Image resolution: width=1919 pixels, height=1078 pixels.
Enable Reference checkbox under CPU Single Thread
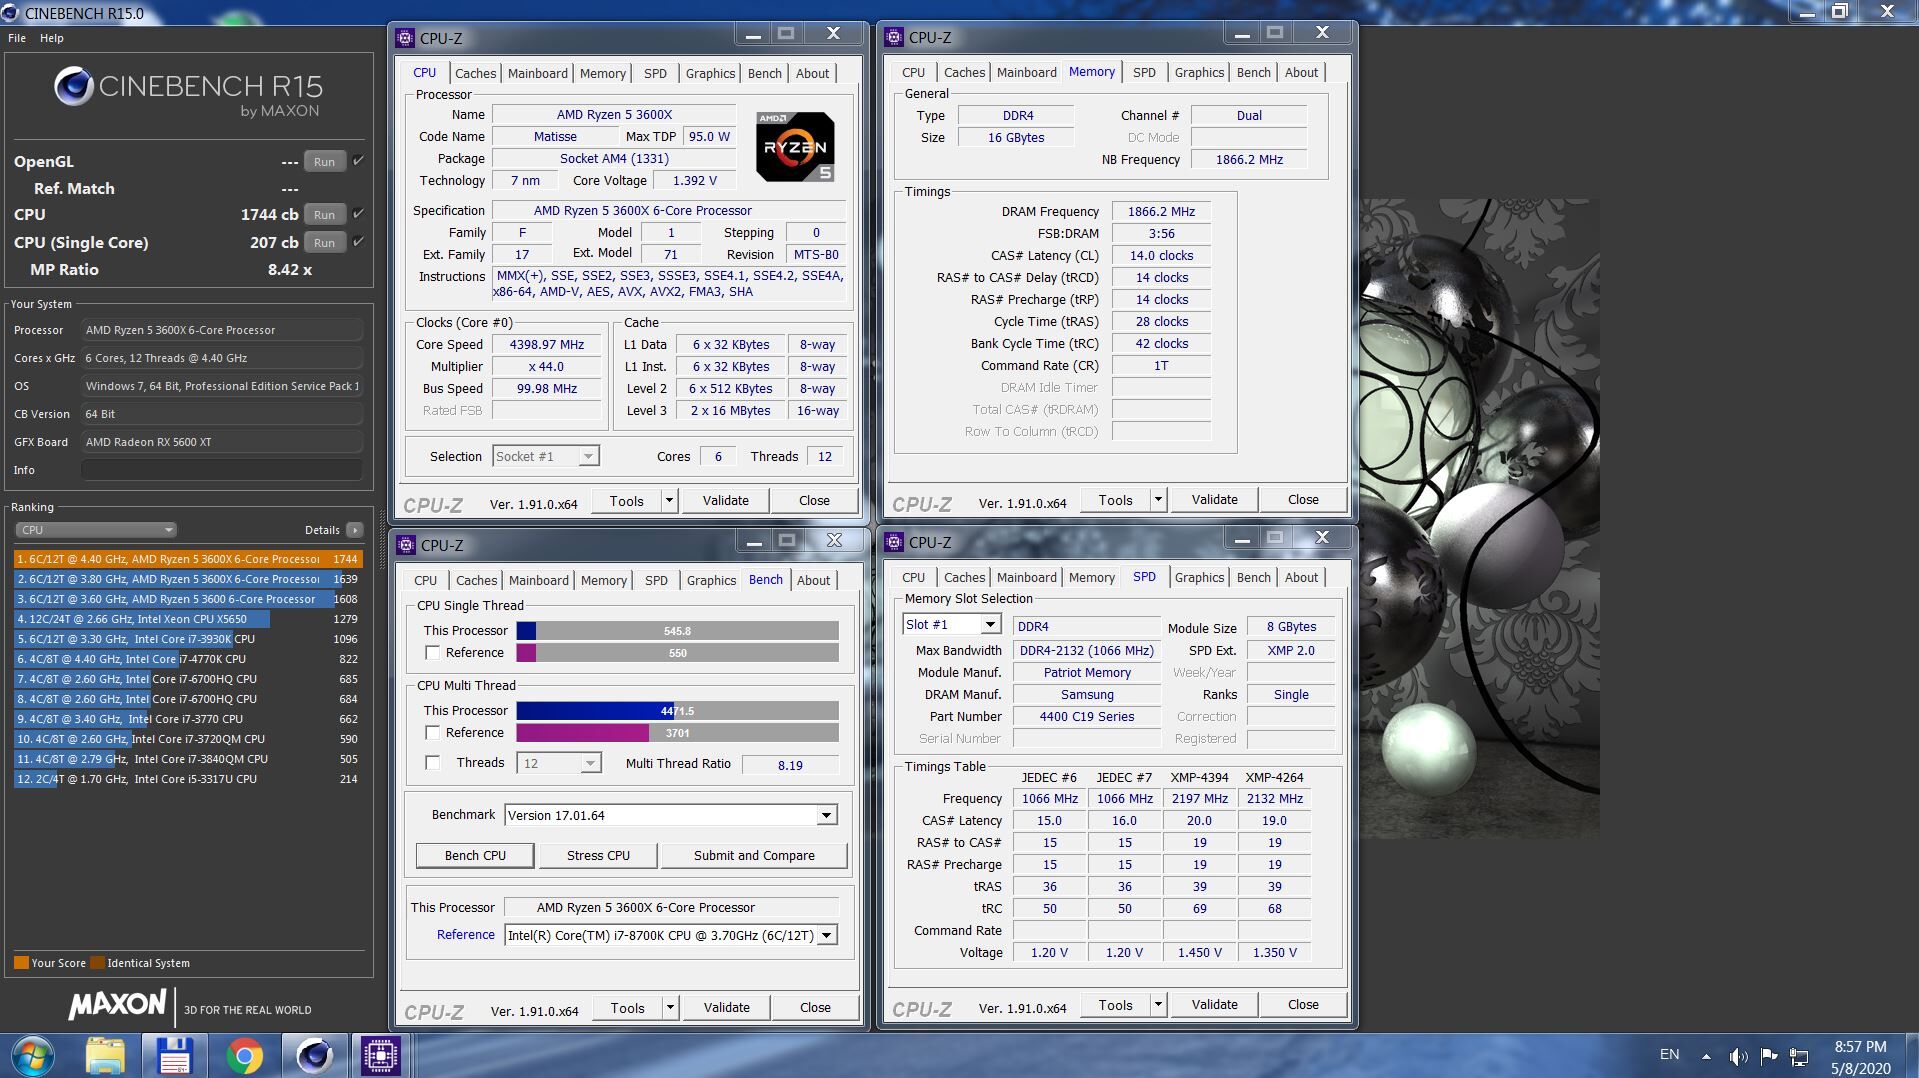(433, 652)
